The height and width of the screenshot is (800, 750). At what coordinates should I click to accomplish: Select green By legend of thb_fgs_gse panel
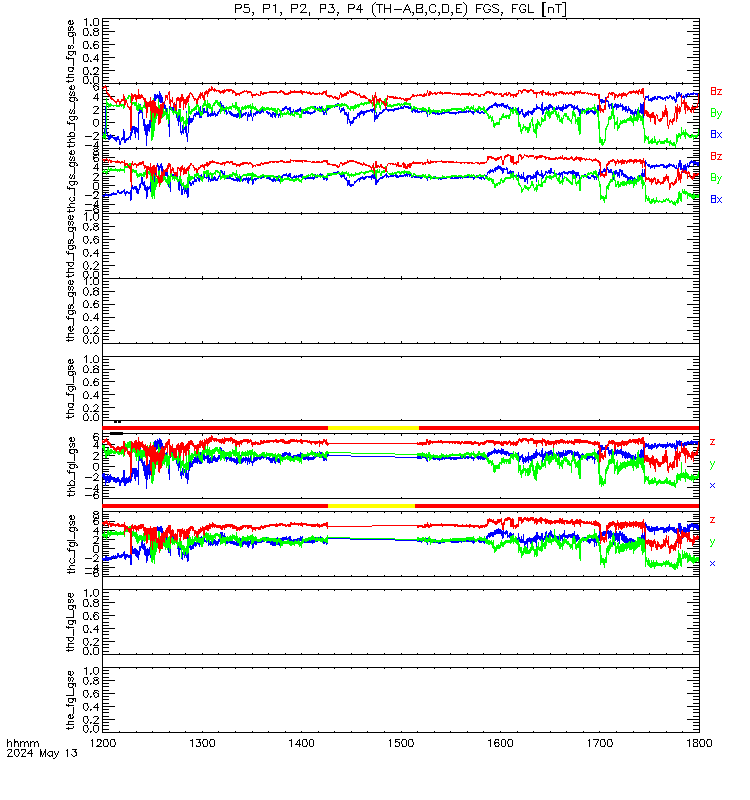716,113
